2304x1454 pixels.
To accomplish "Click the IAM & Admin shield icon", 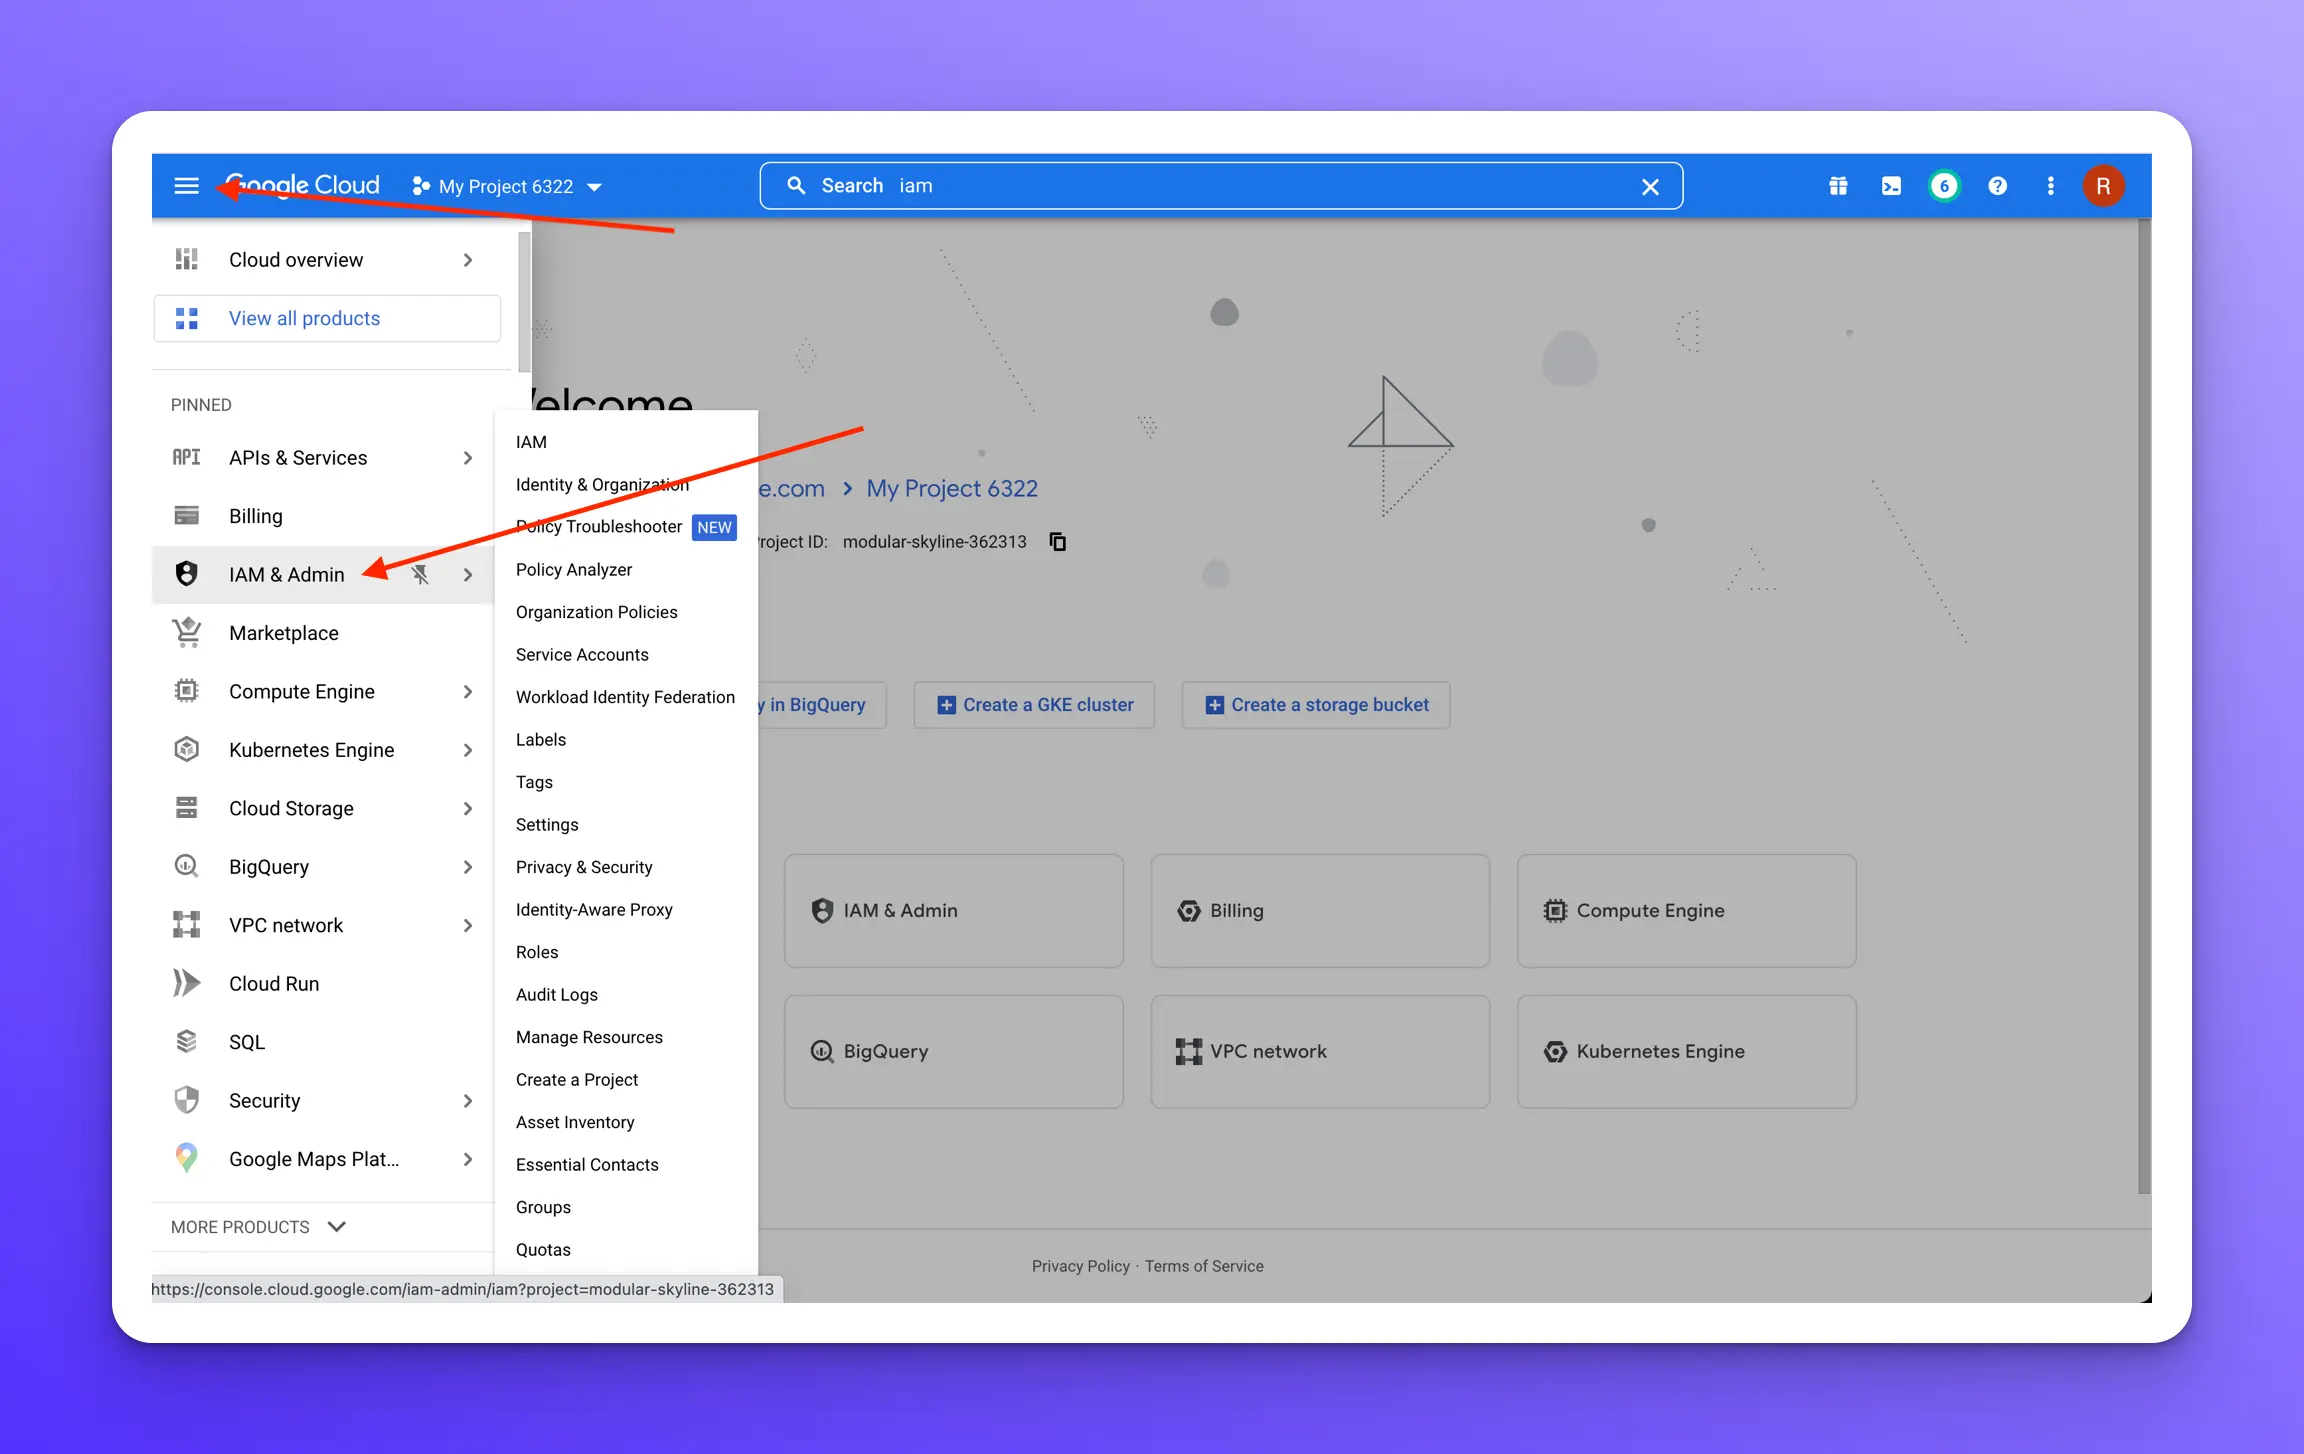I will pyautogui.click(x=186, y=573).
